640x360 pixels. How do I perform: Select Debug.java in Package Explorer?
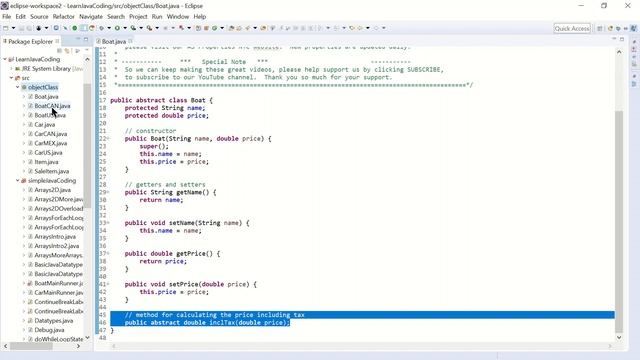[49, 330]
